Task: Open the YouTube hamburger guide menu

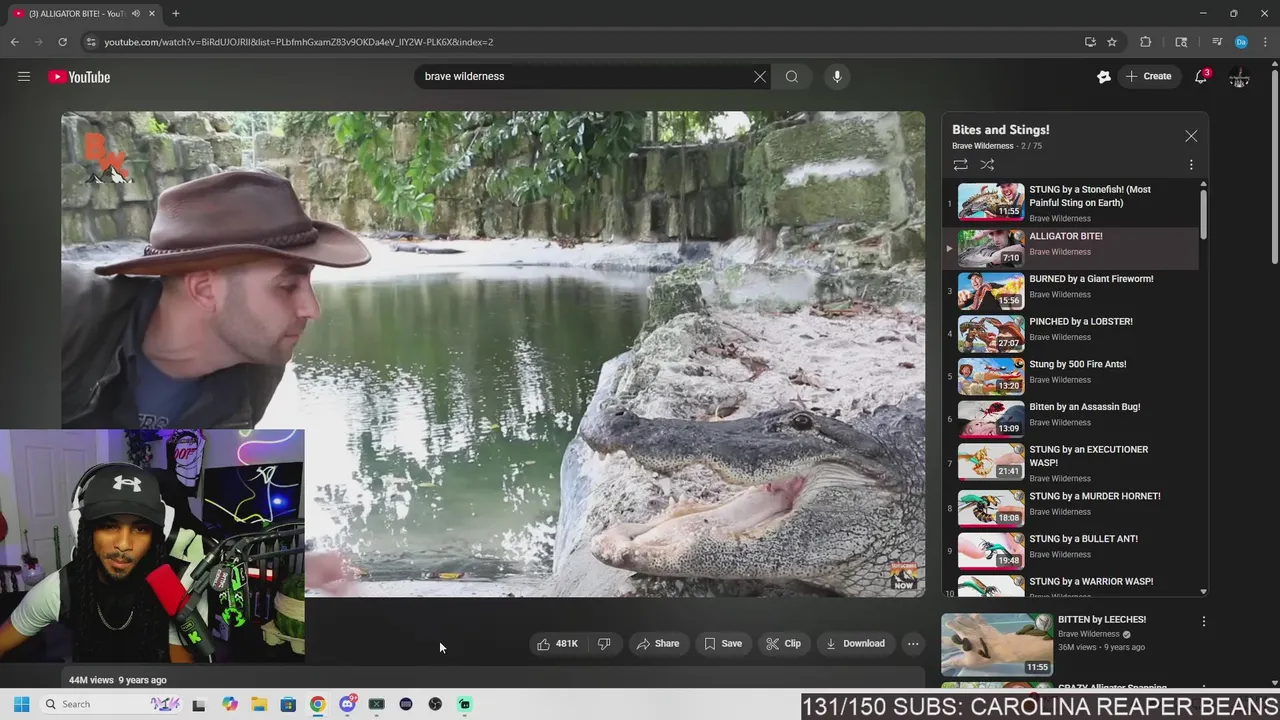Action: [24, 76]
